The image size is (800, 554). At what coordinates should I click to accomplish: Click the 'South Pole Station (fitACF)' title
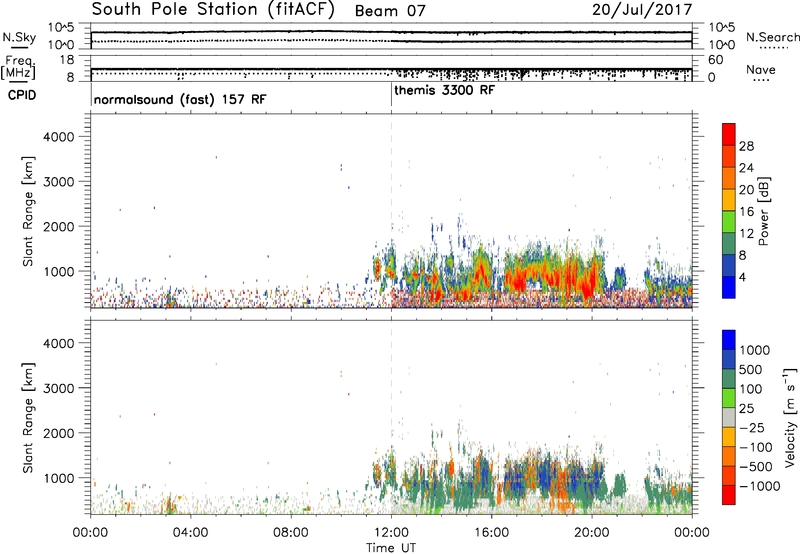(212, 10)
